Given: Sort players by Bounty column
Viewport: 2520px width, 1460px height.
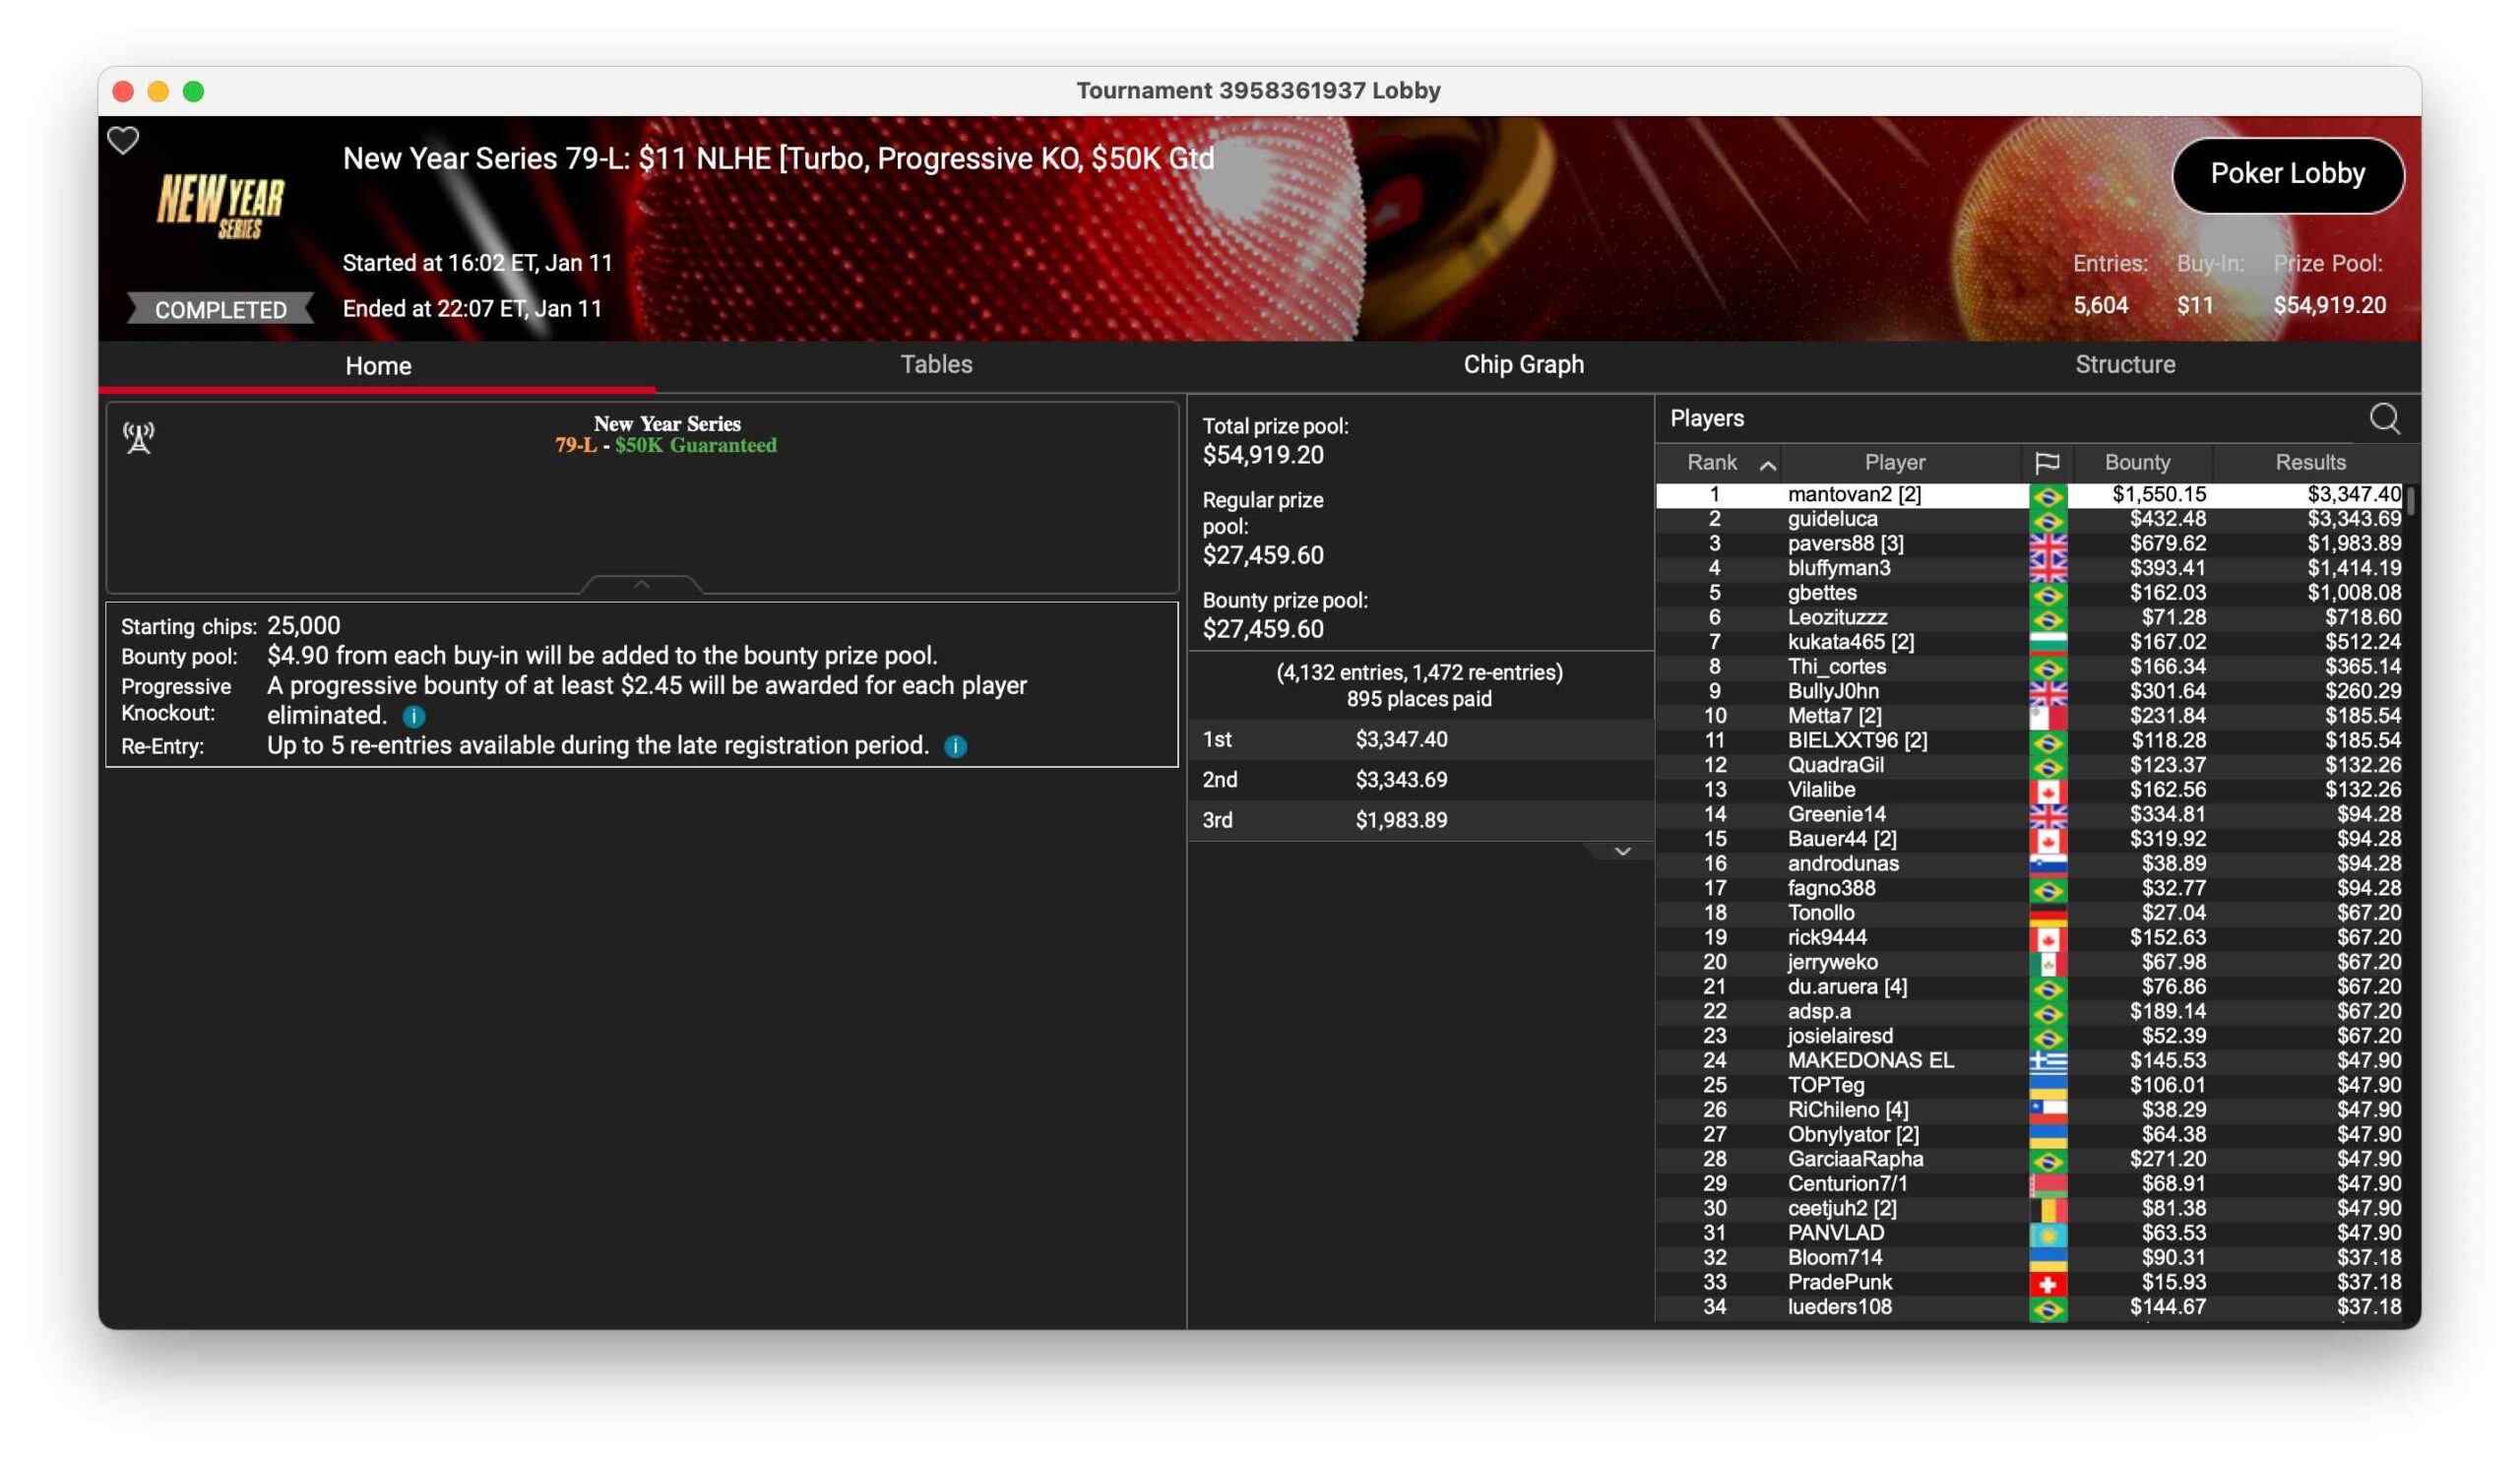Looking at the screenshot, I should point(2136,462).
